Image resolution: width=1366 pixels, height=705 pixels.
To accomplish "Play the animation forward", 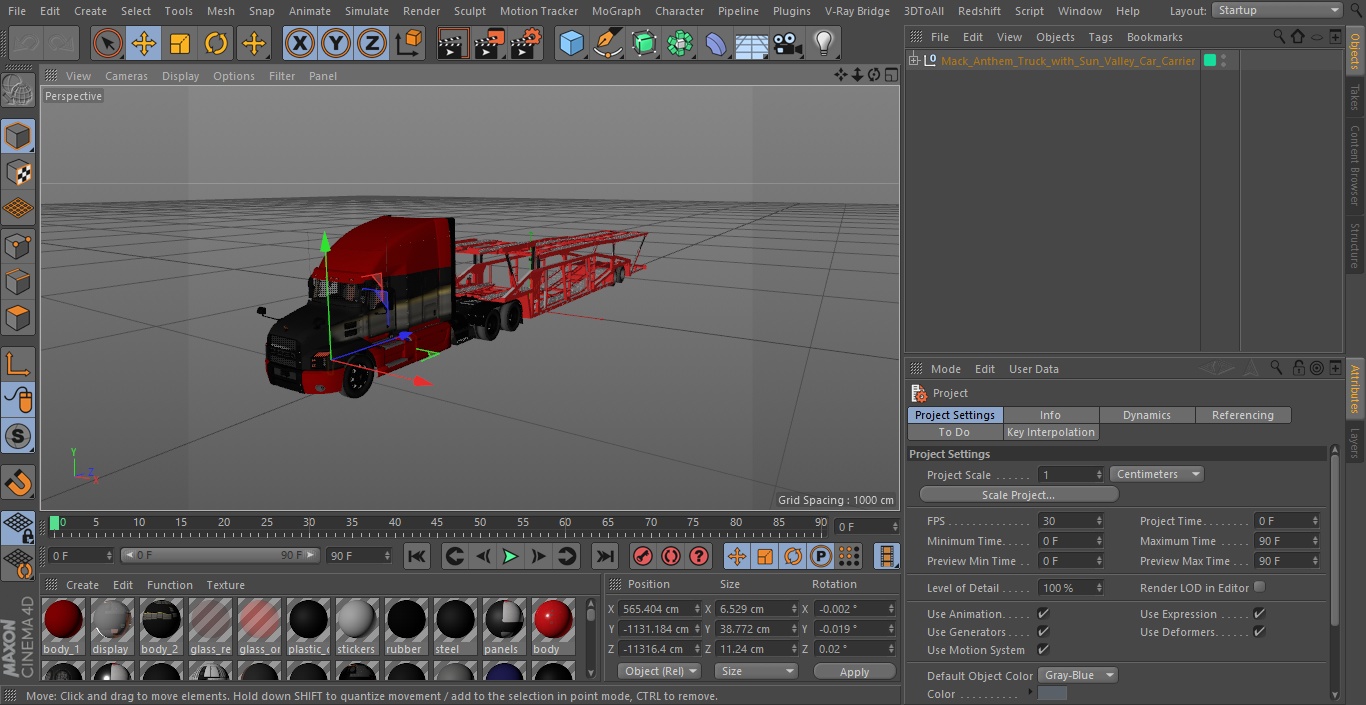I will pyautogui.click(x=510, y=556).
